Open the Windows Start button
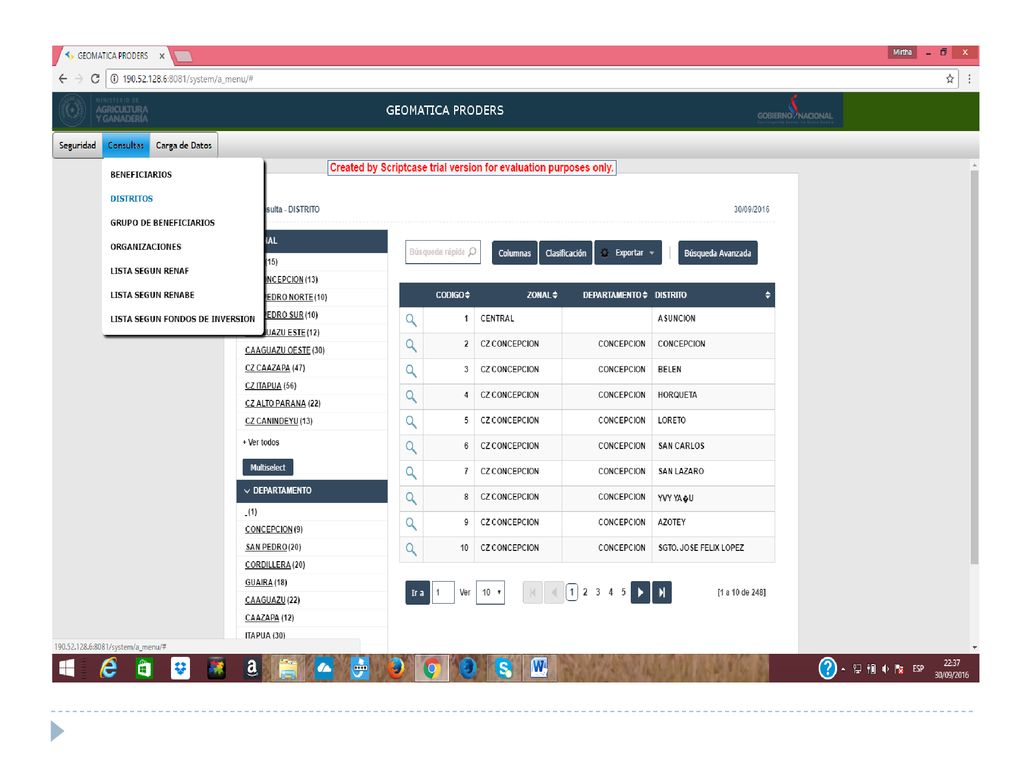Screen dimensions: 1024x768 point(67,668)
